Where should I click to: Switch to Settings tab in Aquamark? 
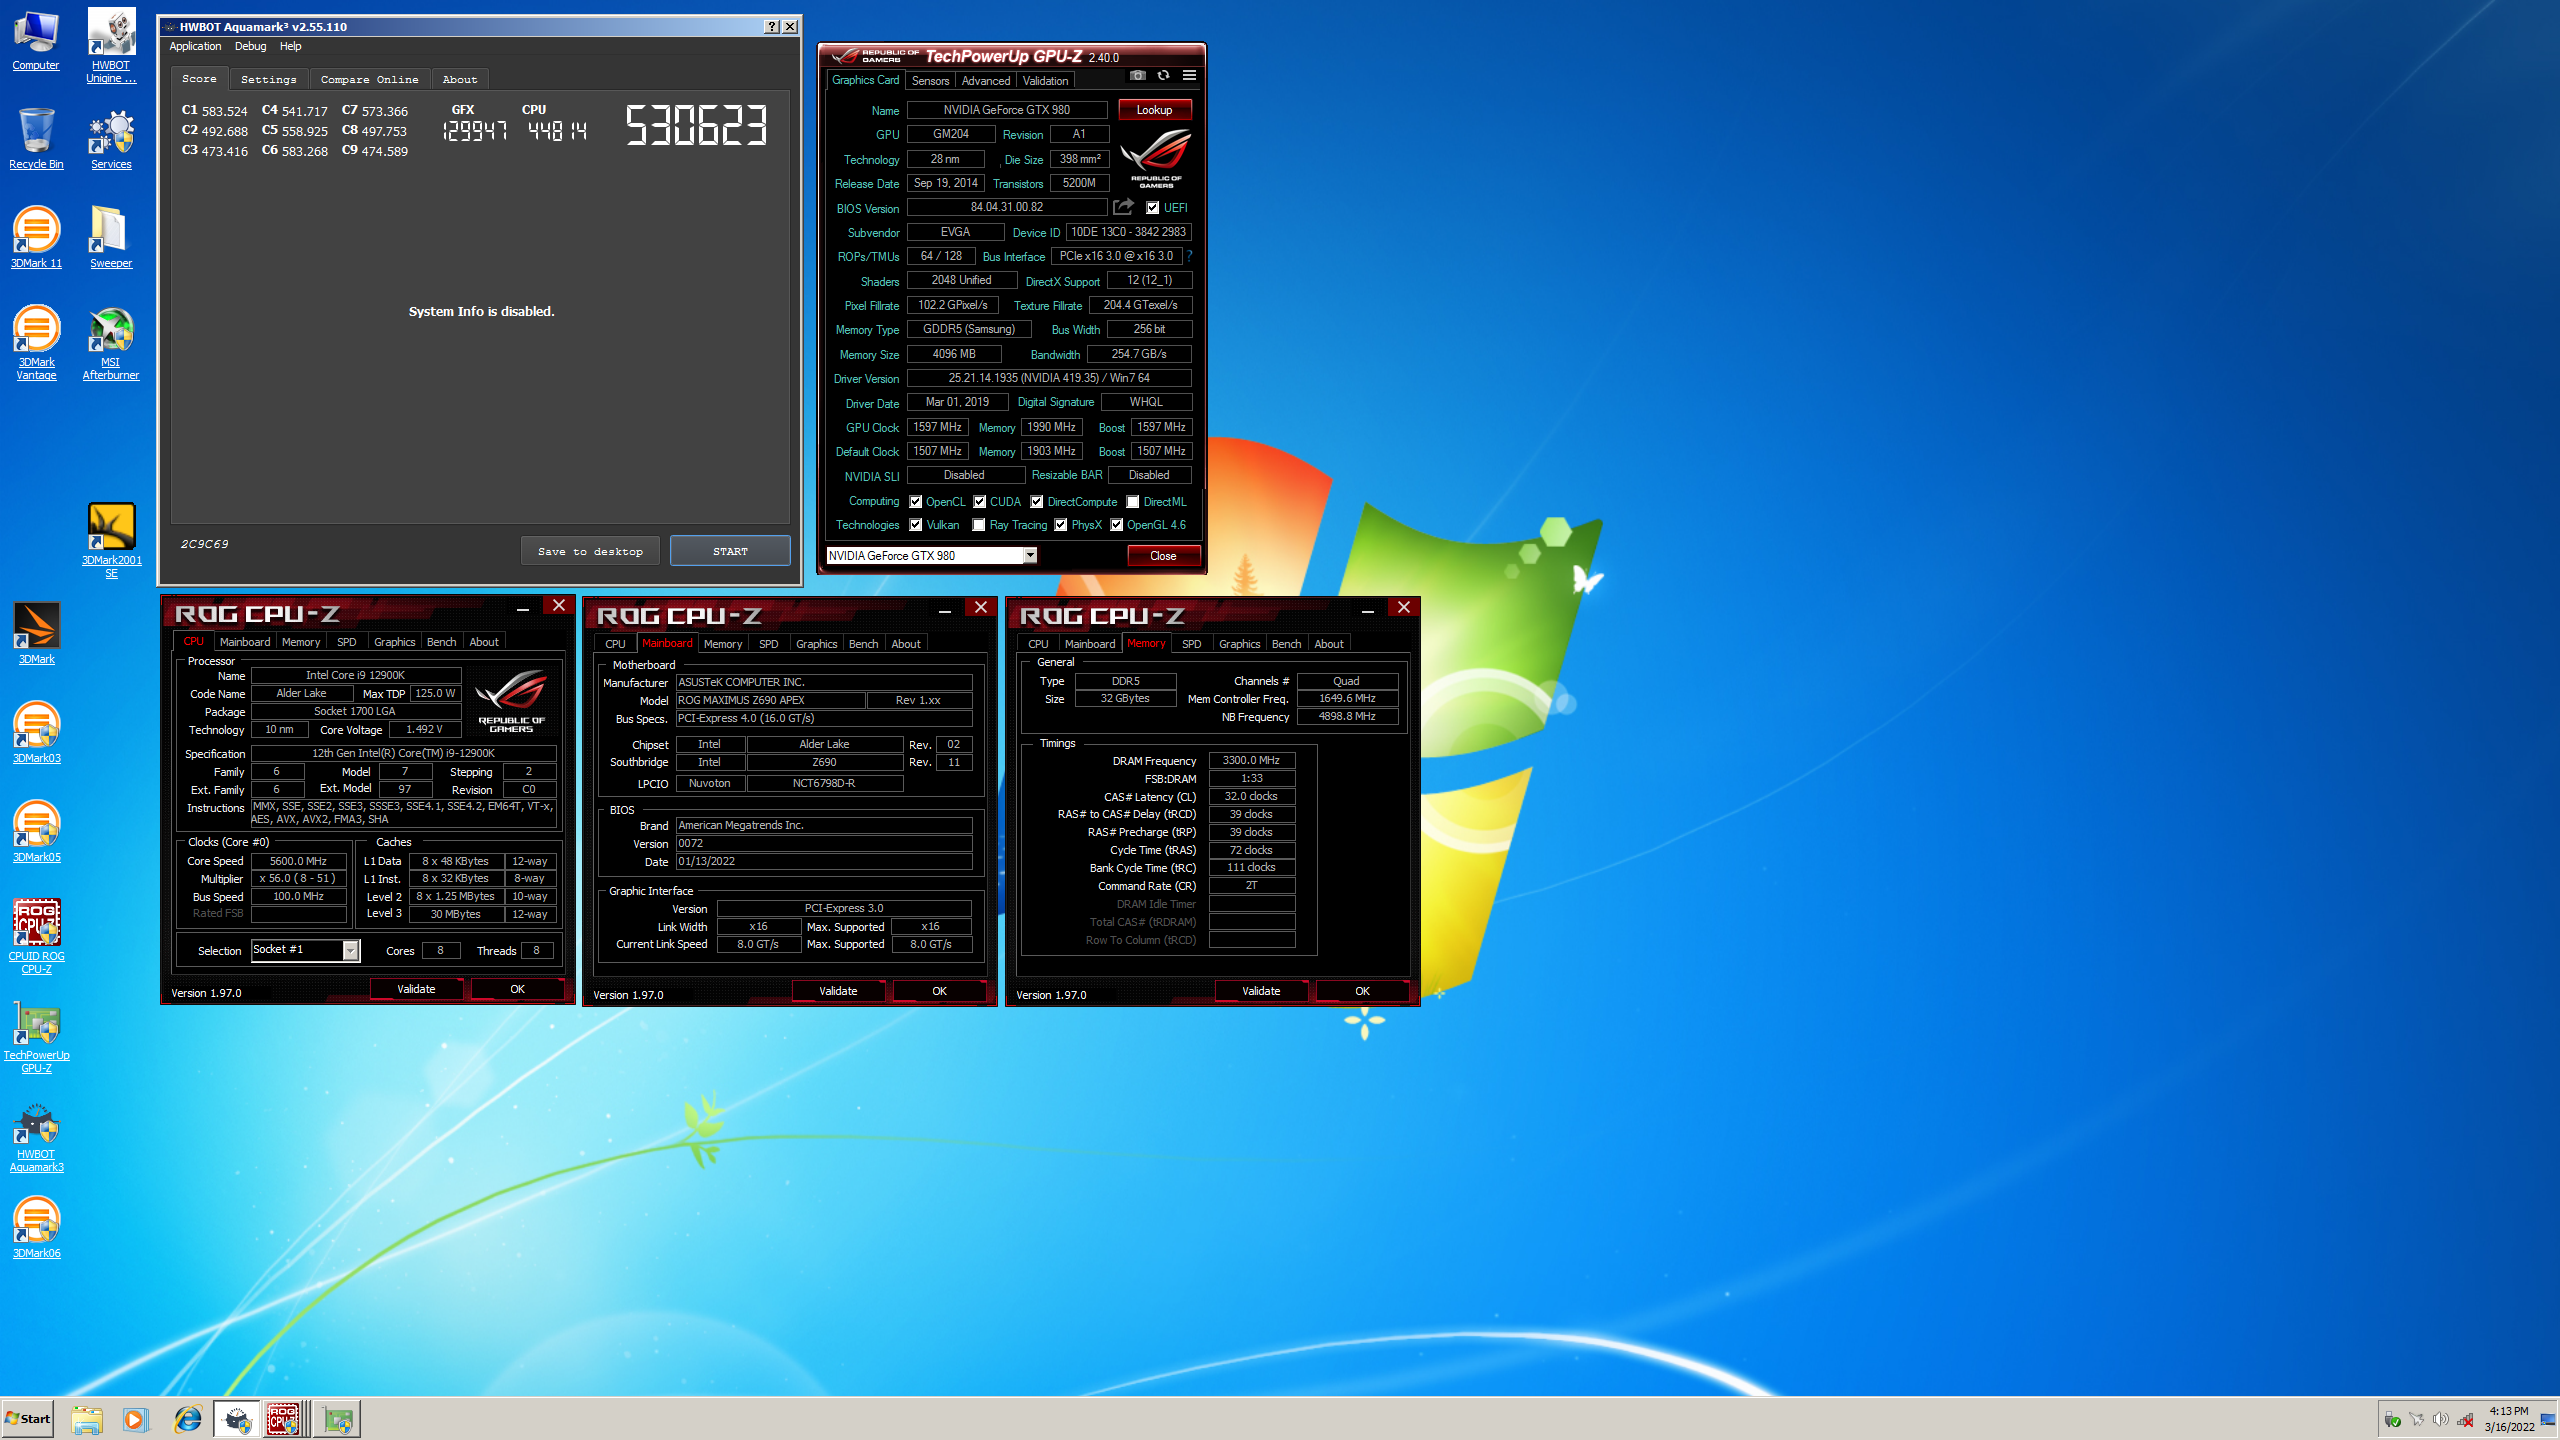(x=268, y=79)
